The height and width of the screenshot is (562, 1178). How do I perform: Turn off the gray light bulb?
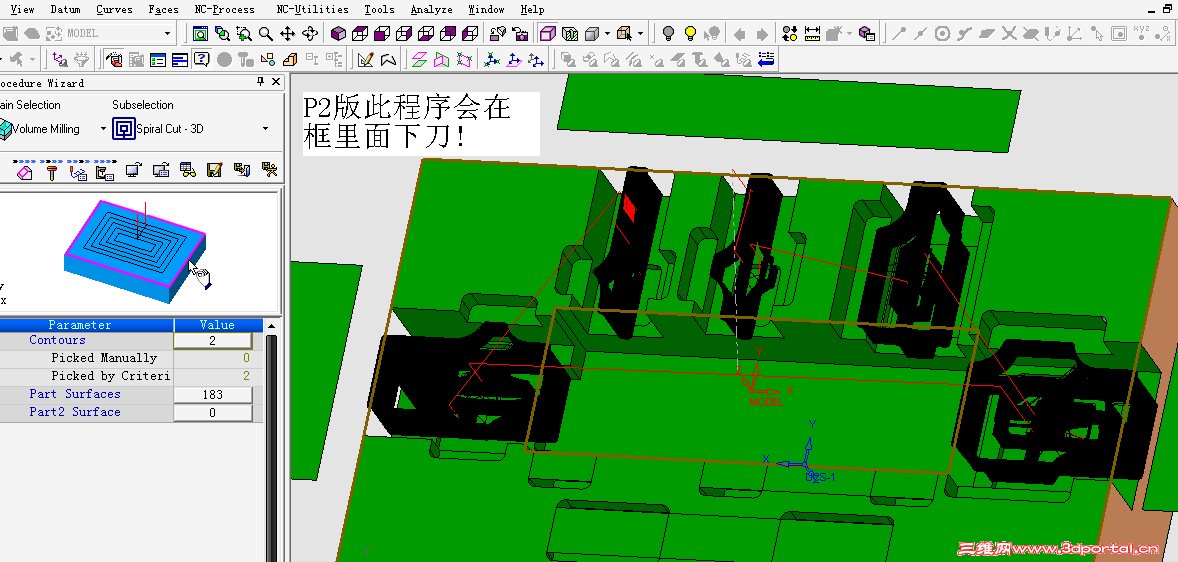pos(668,34)
